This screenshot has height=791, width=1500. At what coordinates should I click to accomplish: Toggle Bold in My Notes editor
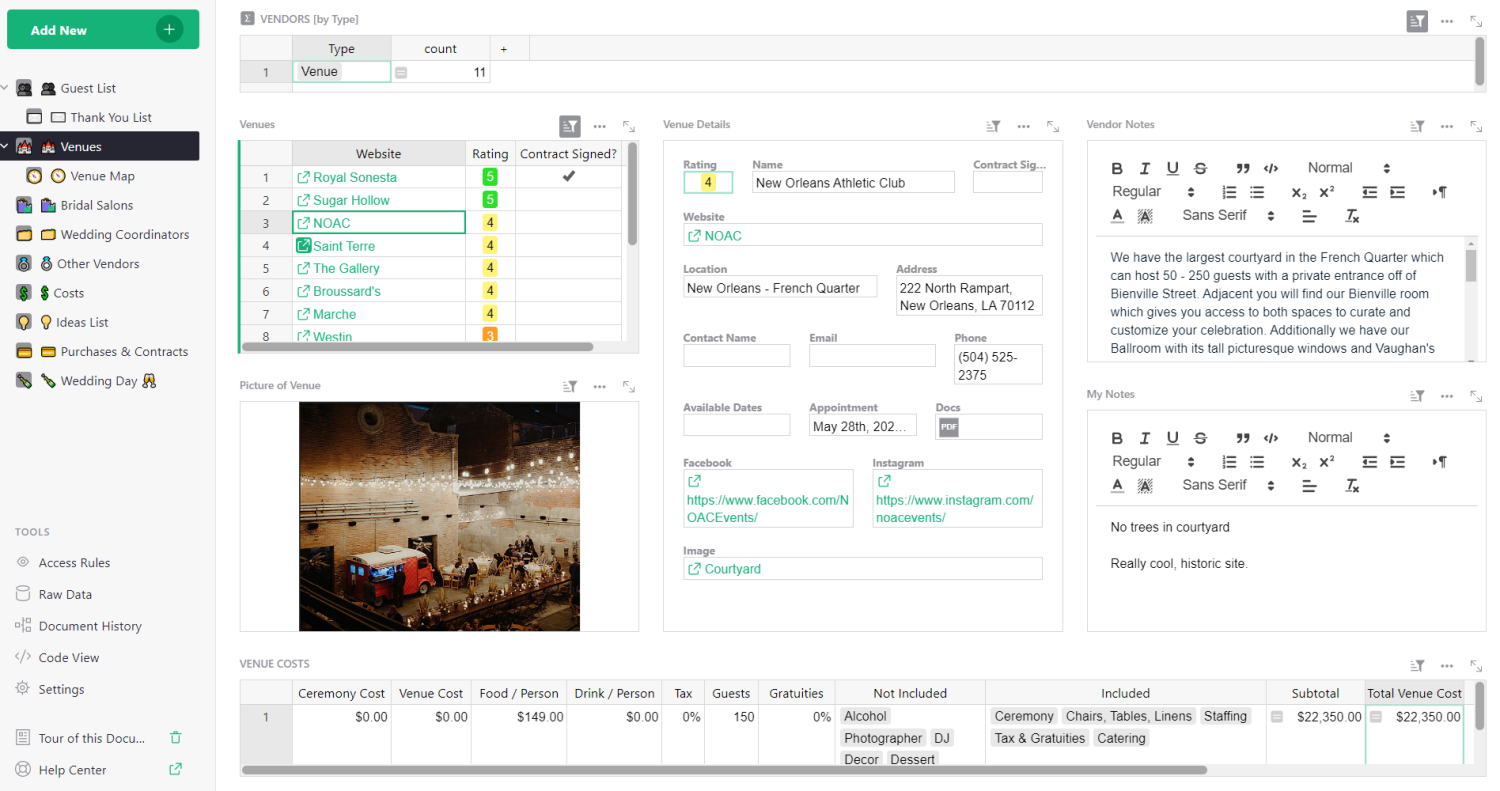click(x=1117, y=438)
